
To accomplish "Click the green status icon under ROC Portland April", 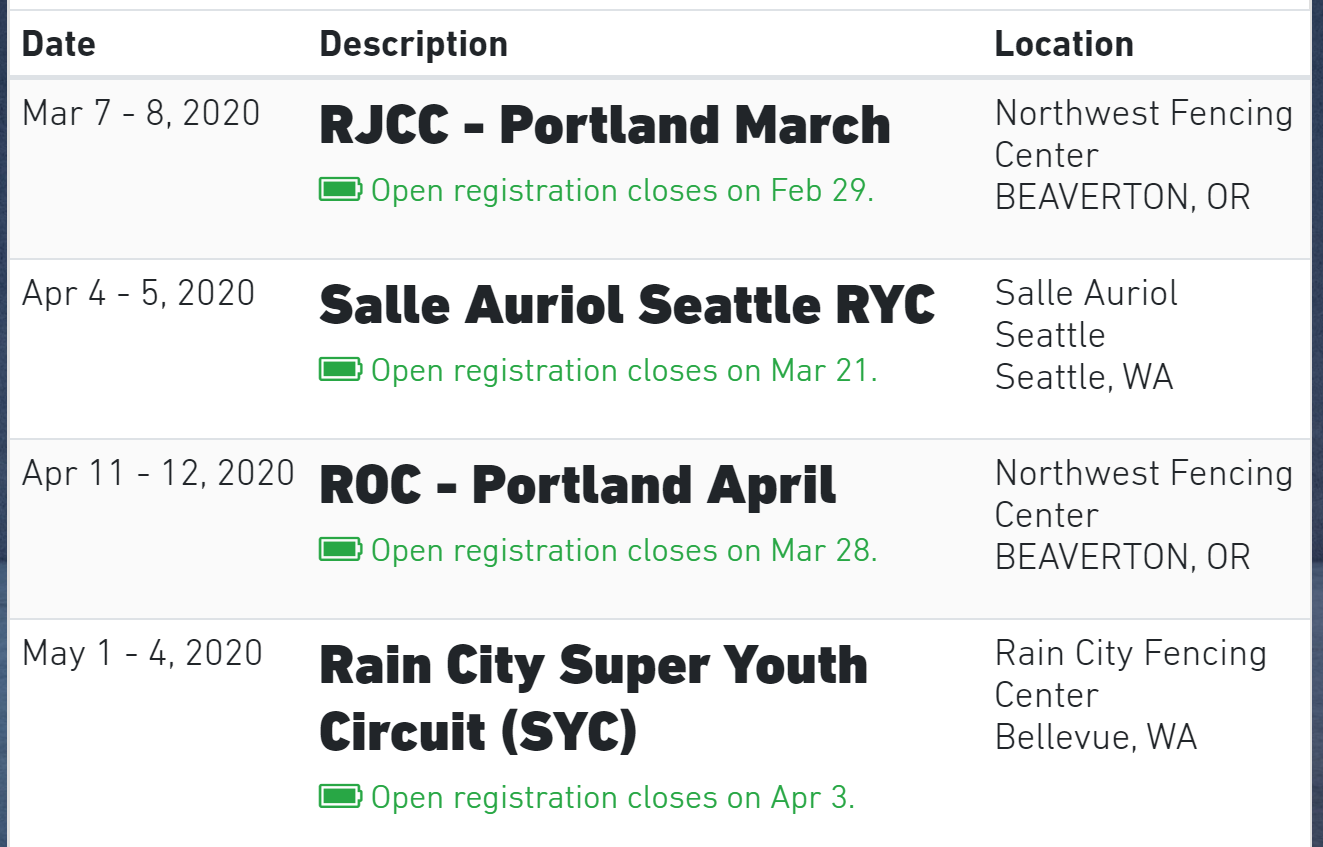I will [340, 550].
